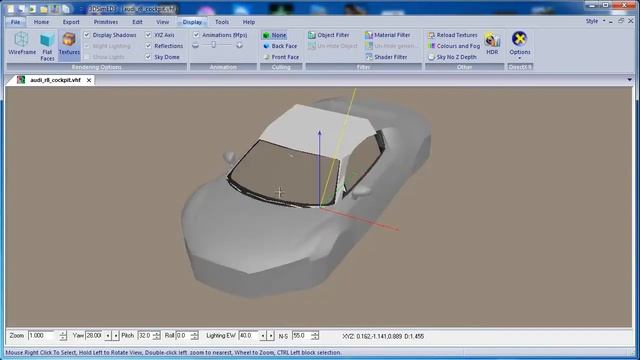The image size is (640, 360).
Task: Choose Front Face culling
Action: point(281,57)
